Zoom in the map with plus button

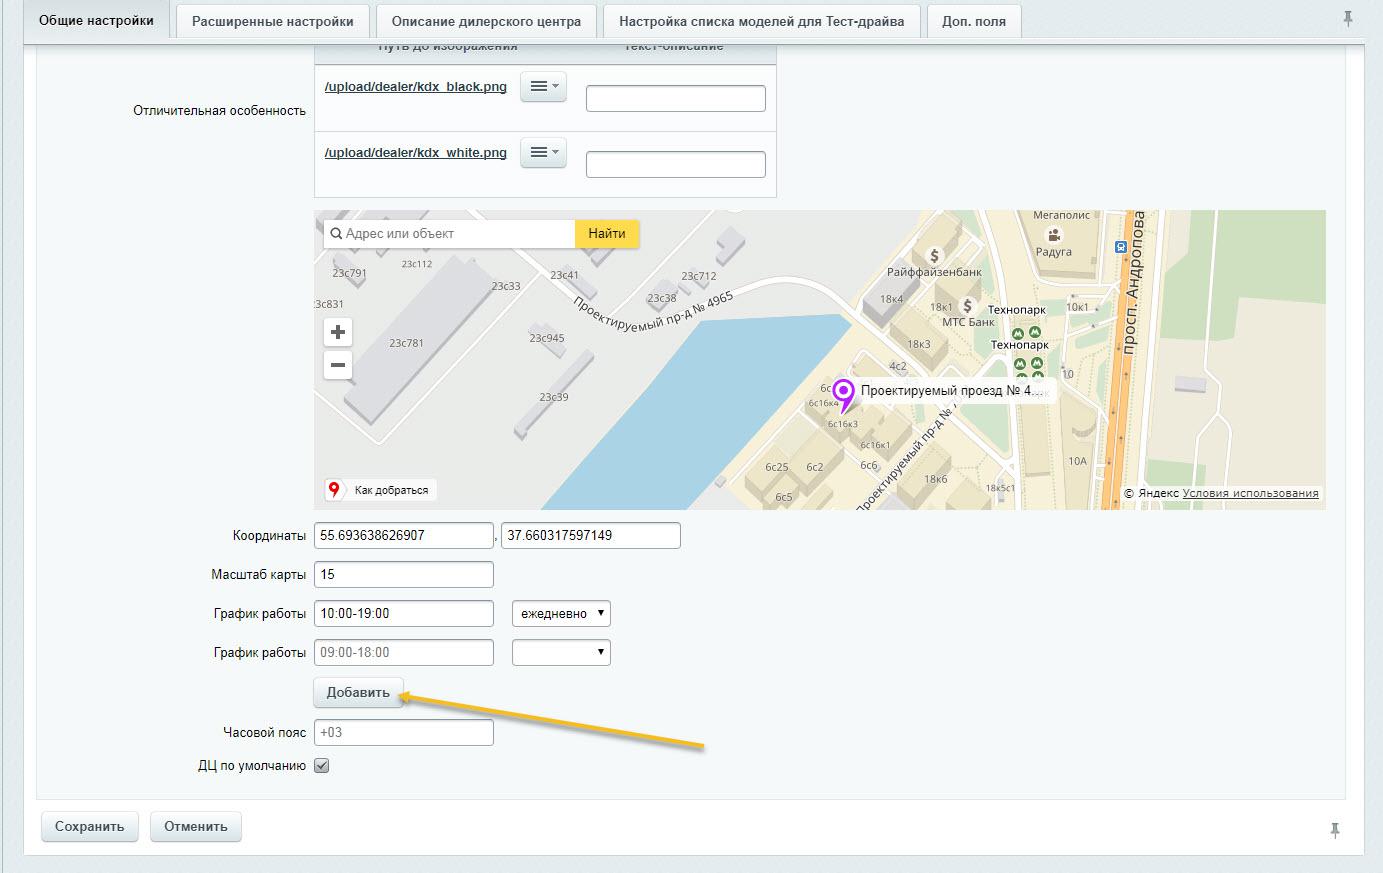[338, 332]
